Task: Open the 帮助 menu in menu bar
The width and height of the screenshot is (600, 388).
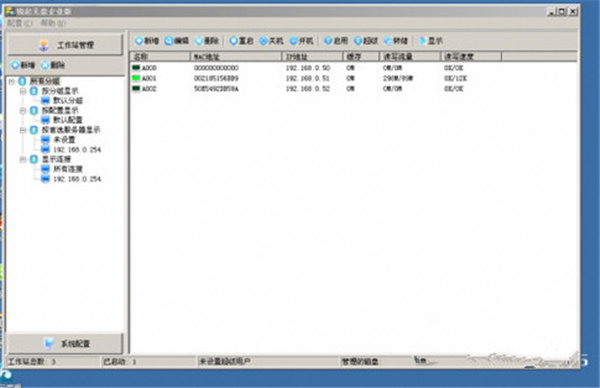Action: point(53,23)
